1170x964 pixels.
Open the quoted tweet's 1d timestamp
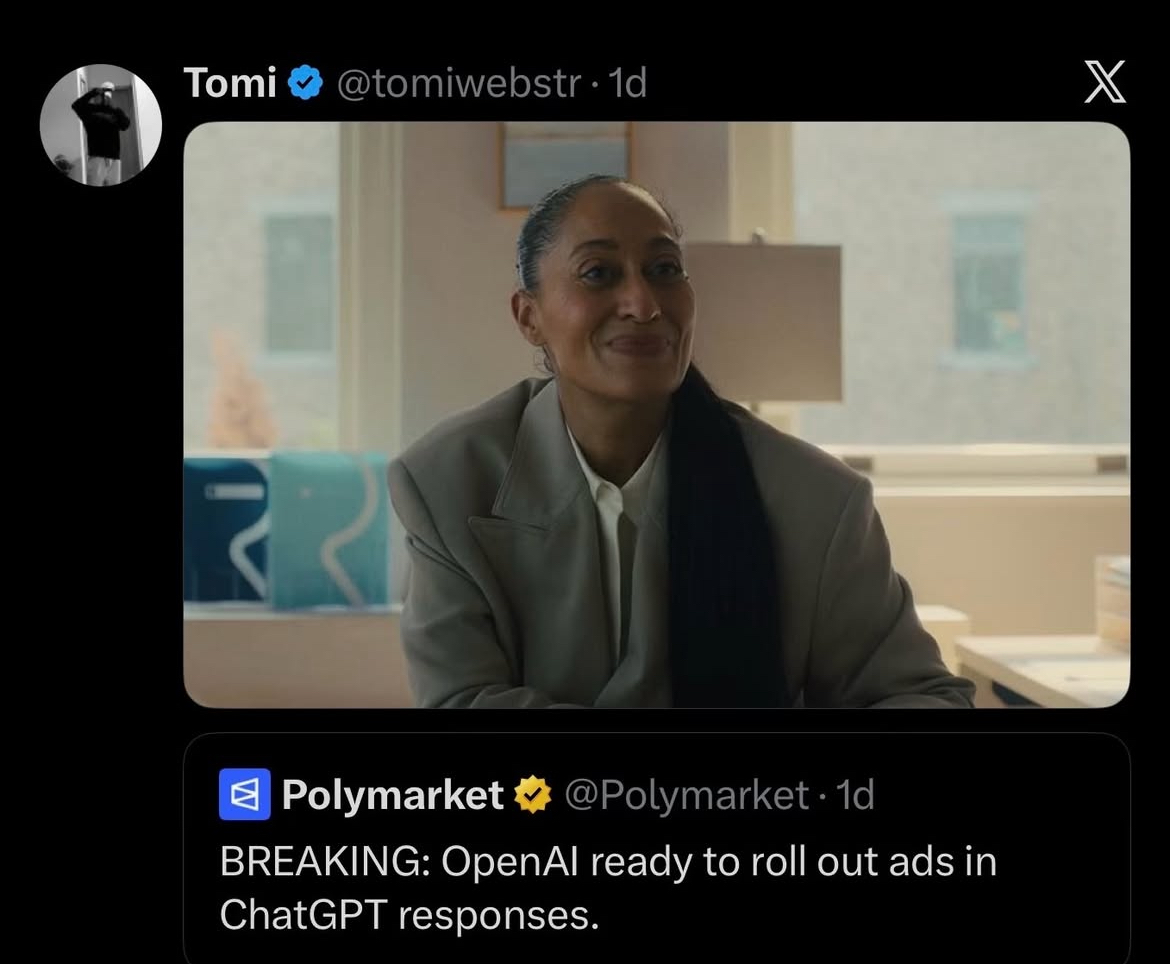[x=855, y=795]
